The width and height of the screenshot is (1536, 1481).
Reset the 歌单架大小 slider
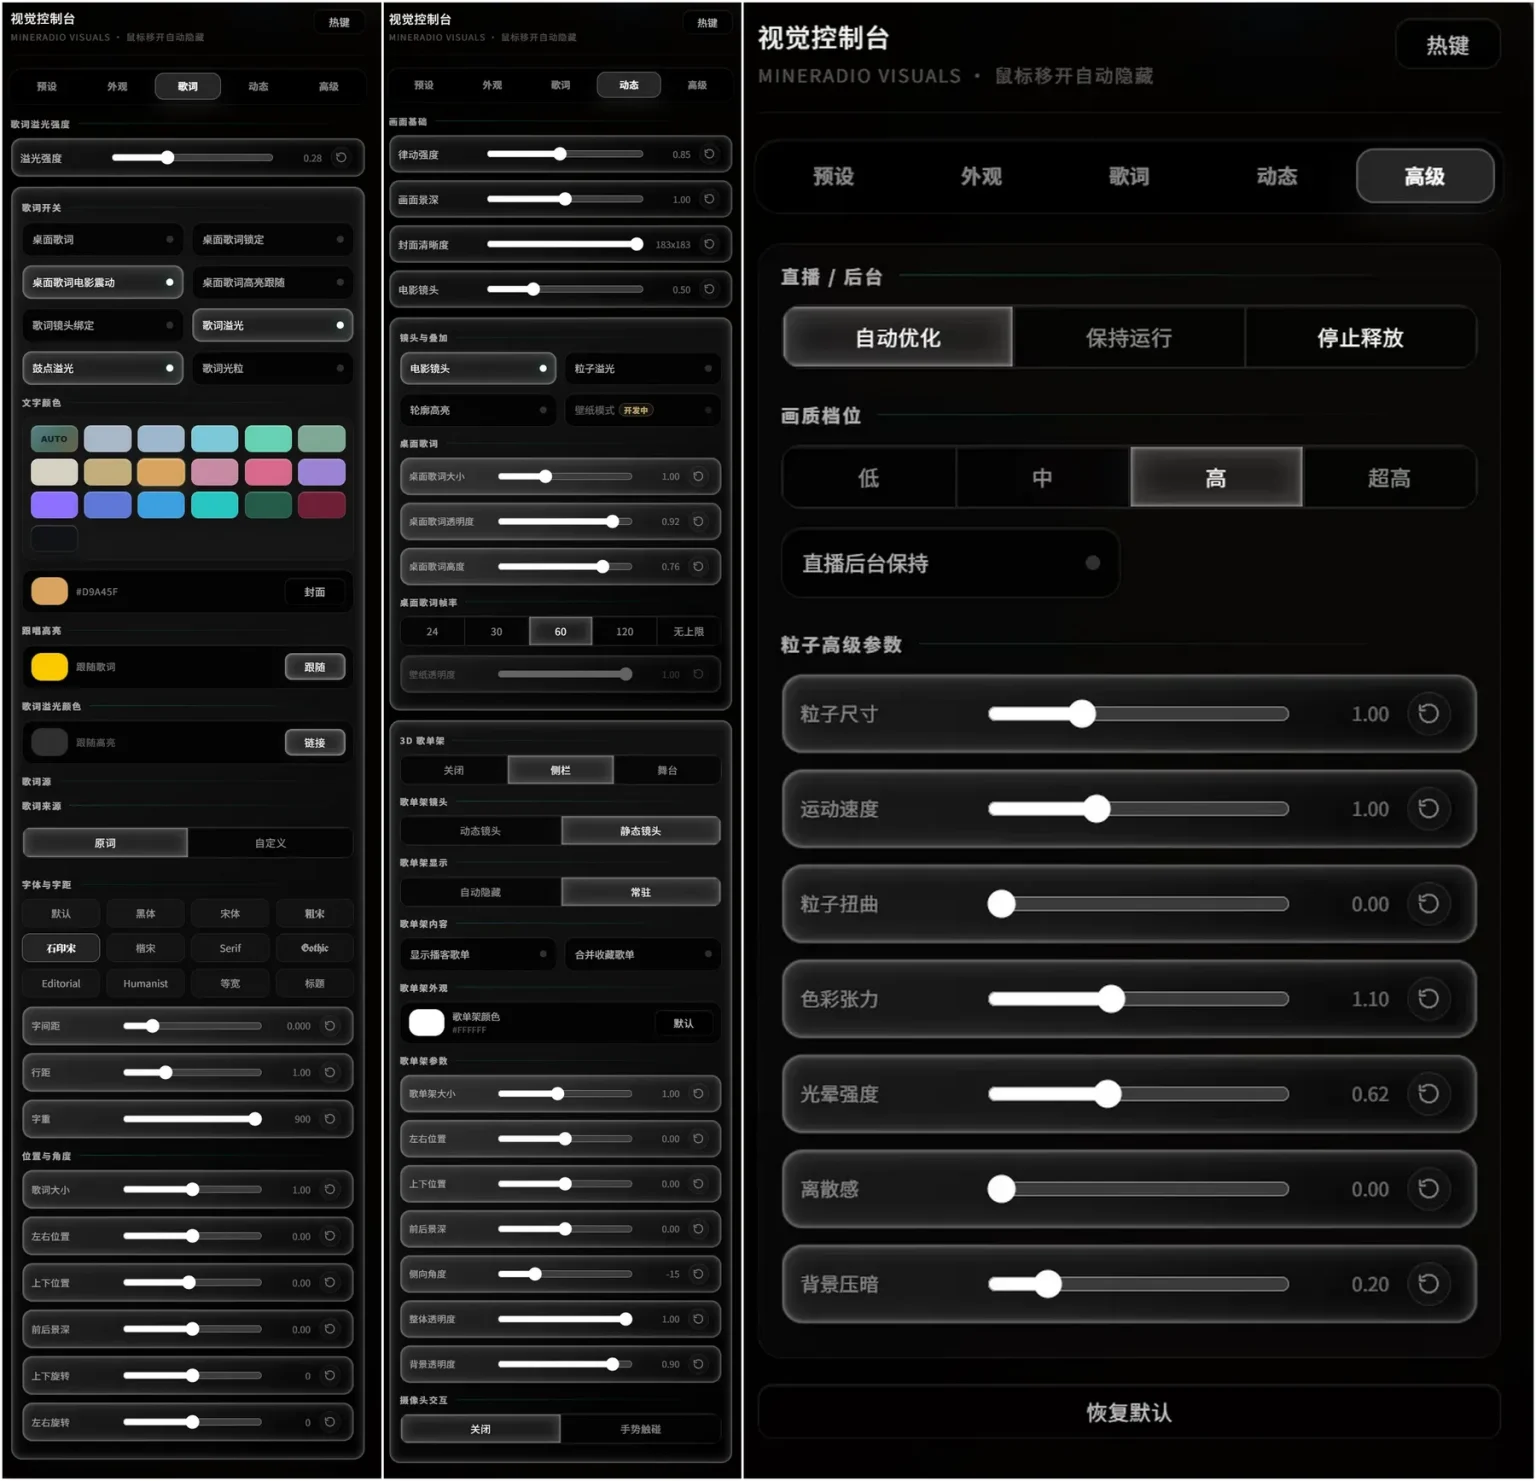[698, 1093]
